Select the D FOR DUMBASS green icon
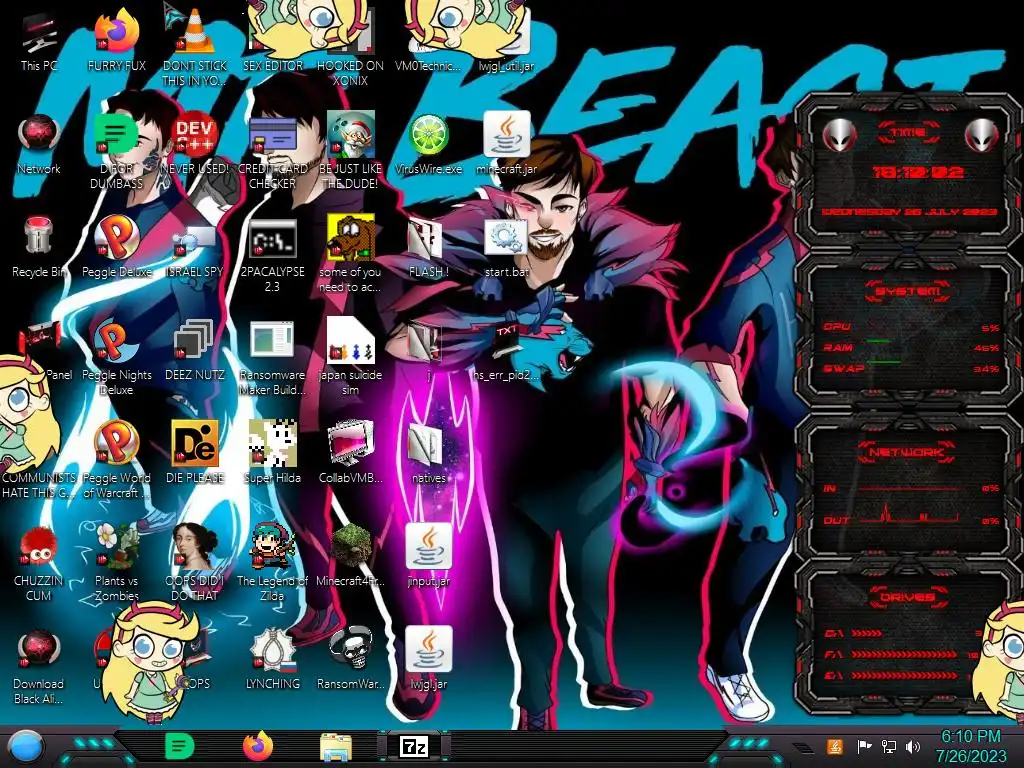 pos(117,152)
